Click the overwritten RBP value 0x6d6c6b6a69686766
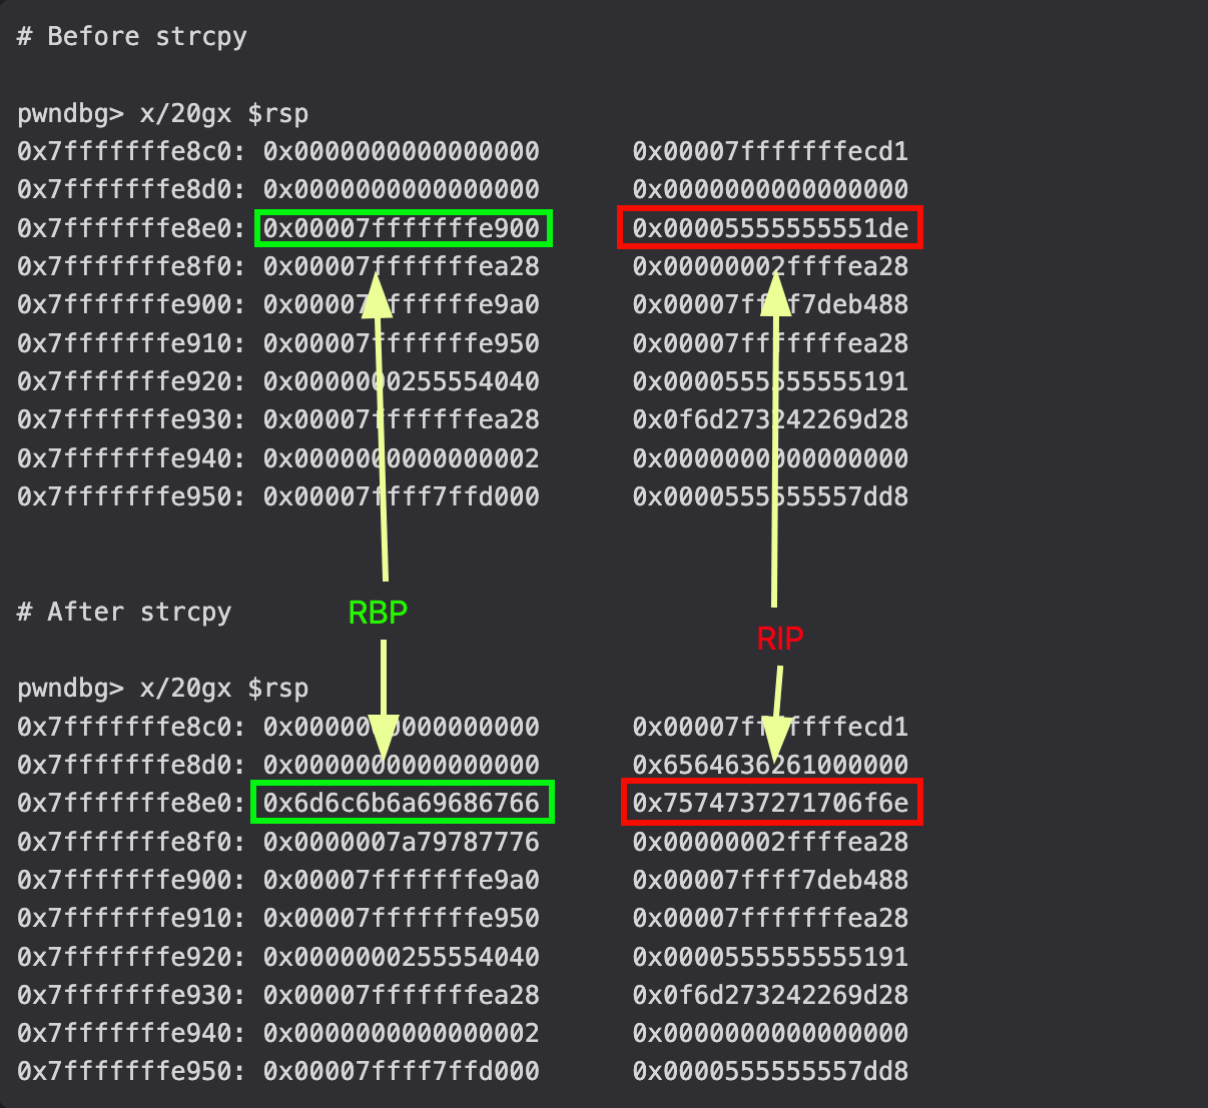This screenshot has width=1208, height=1108. click(402, 803)
